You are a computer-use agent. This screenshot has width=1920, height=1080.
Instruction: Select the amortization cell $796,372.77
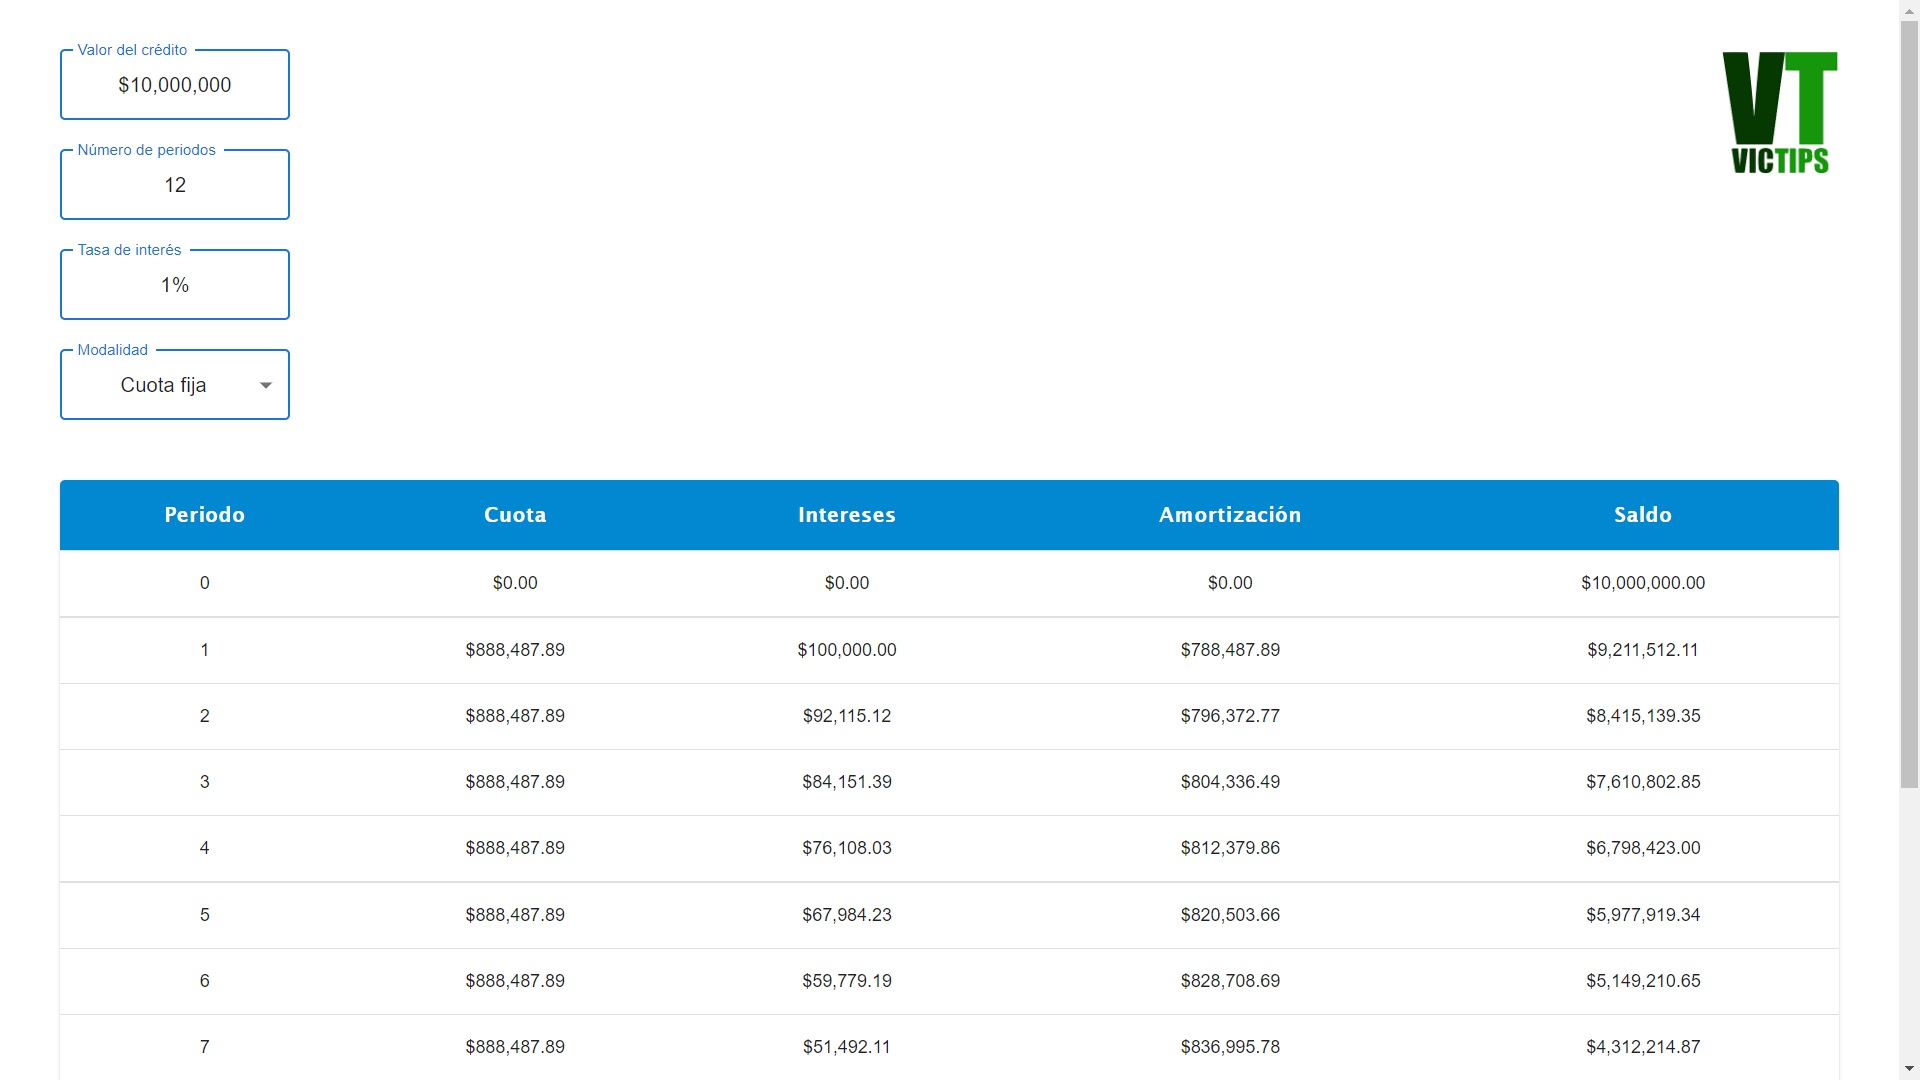[1230, 716]
